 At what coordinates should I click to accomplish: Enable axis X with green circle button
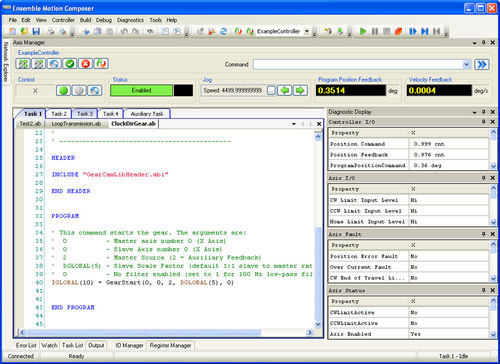point(63,90)
